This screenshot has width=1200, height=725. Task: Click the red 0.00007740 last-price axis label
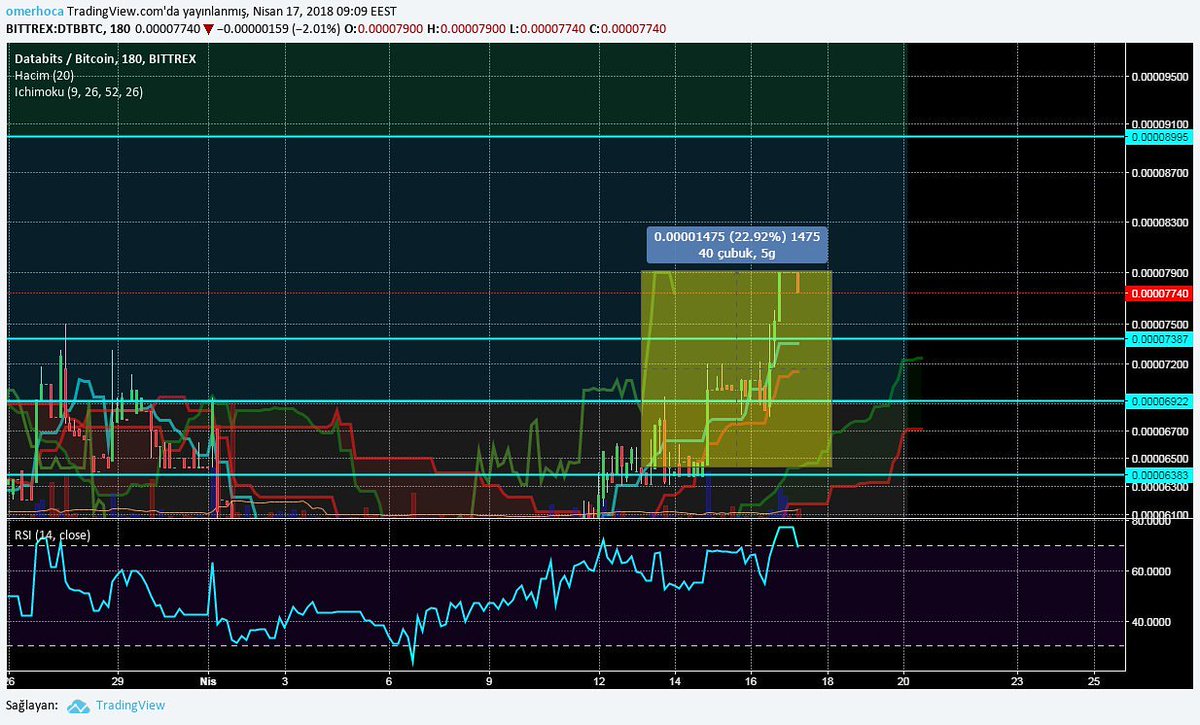[x=1162, y=293]
